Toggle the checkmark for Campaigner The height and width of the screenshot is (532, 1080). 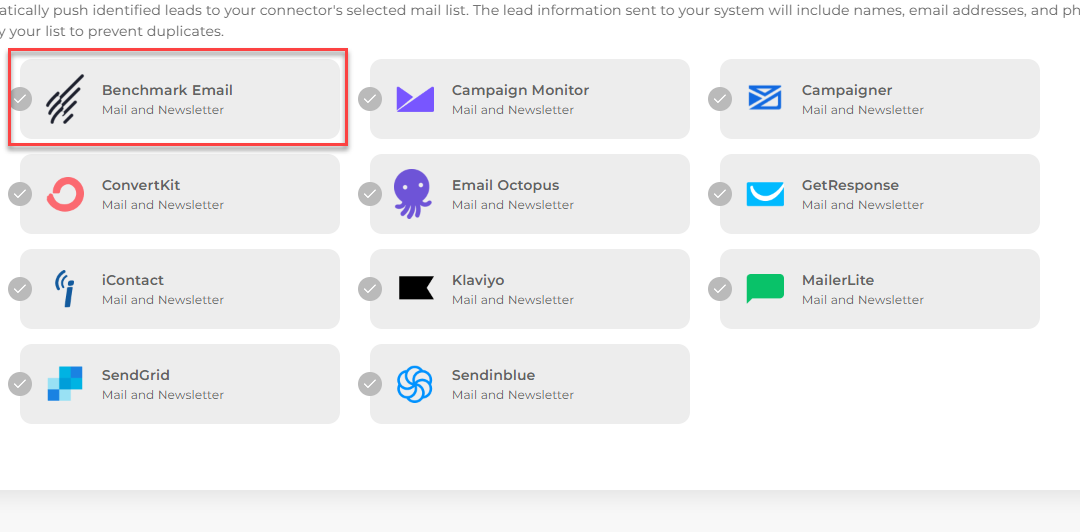pos(720,99)
